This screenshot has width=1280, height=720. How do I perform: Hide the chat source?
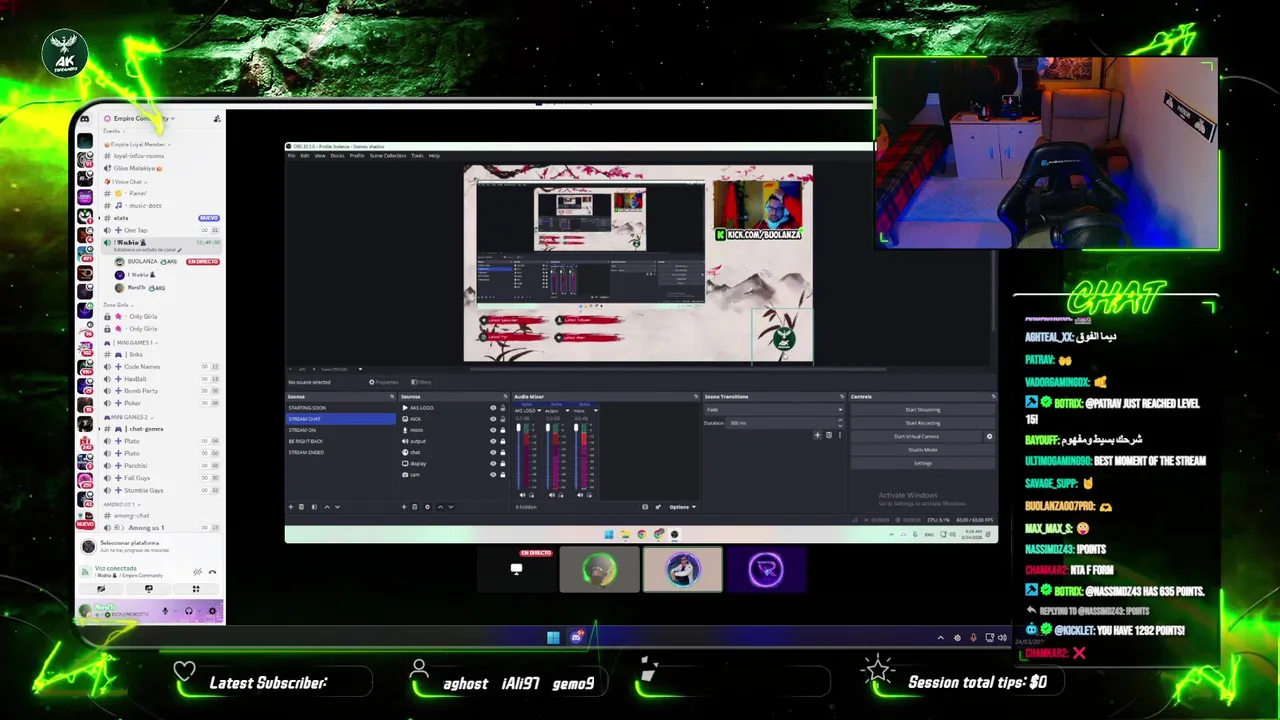[x=493, y=452]
